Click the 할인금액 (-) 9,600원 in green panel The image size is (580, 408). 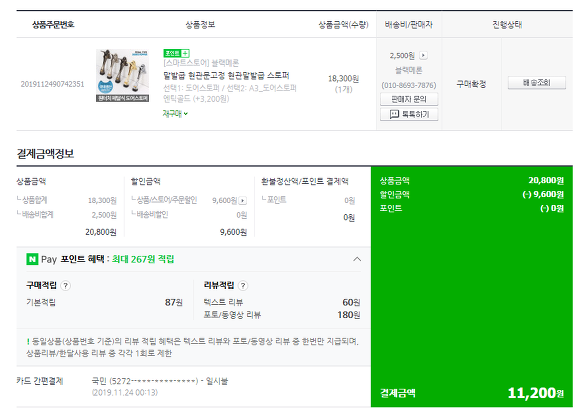click(x=472, y=195)
